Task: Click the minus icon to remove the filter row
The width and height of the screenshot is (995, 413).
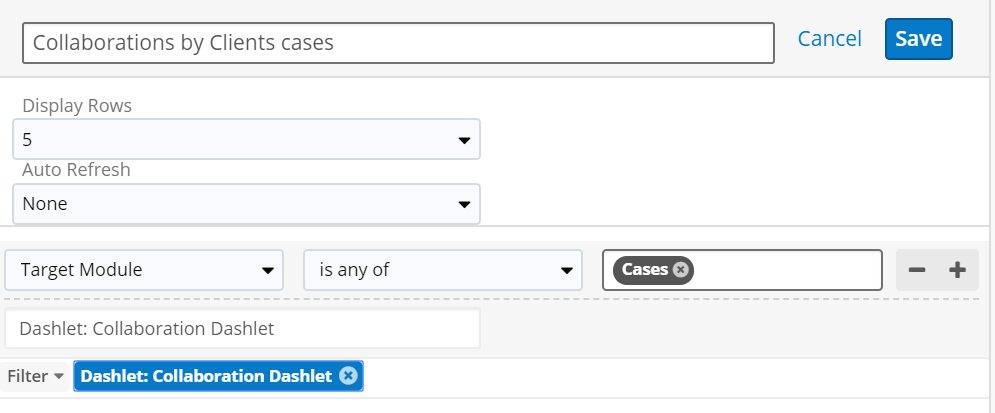Action: pos(917,270)
